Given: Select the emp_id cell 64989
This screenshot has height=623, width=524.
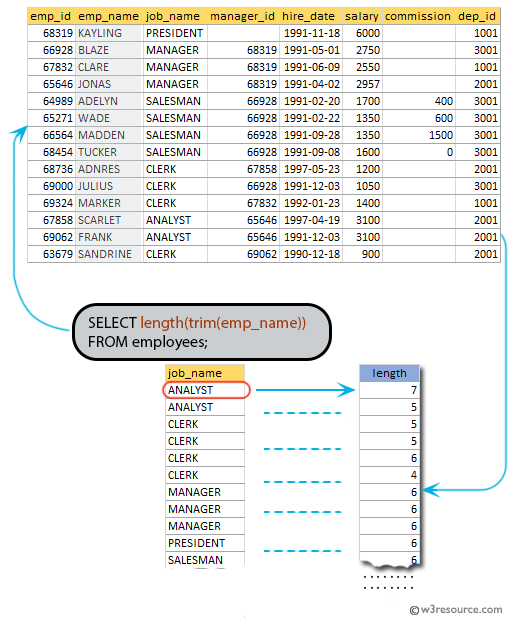Looking at the screenshot, I should [x=51, y=101].
